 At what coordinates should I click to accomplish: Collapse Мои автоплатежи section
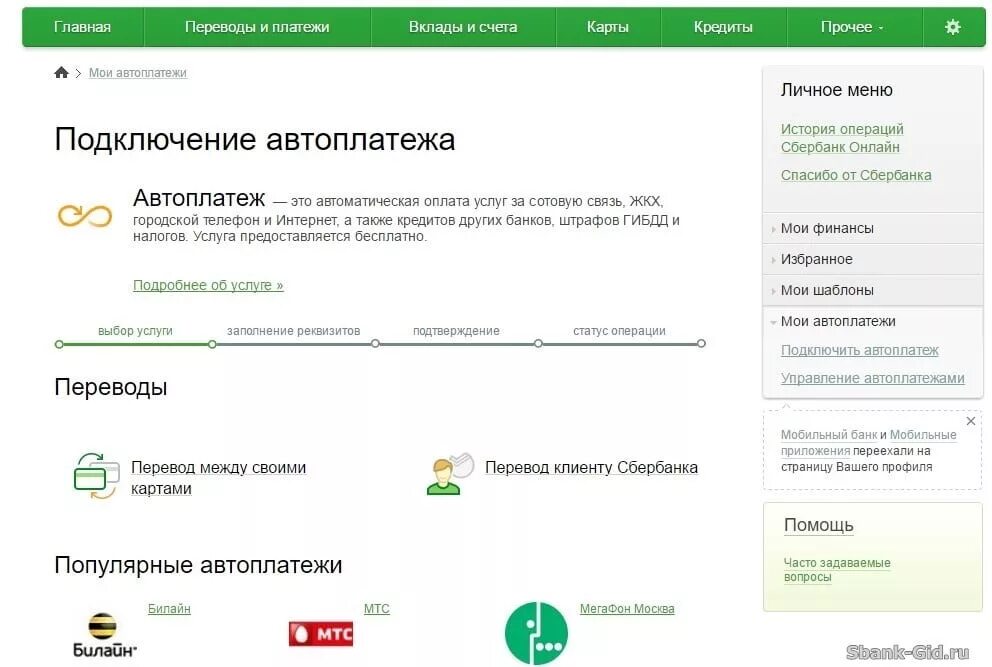[x=873, y=321]
